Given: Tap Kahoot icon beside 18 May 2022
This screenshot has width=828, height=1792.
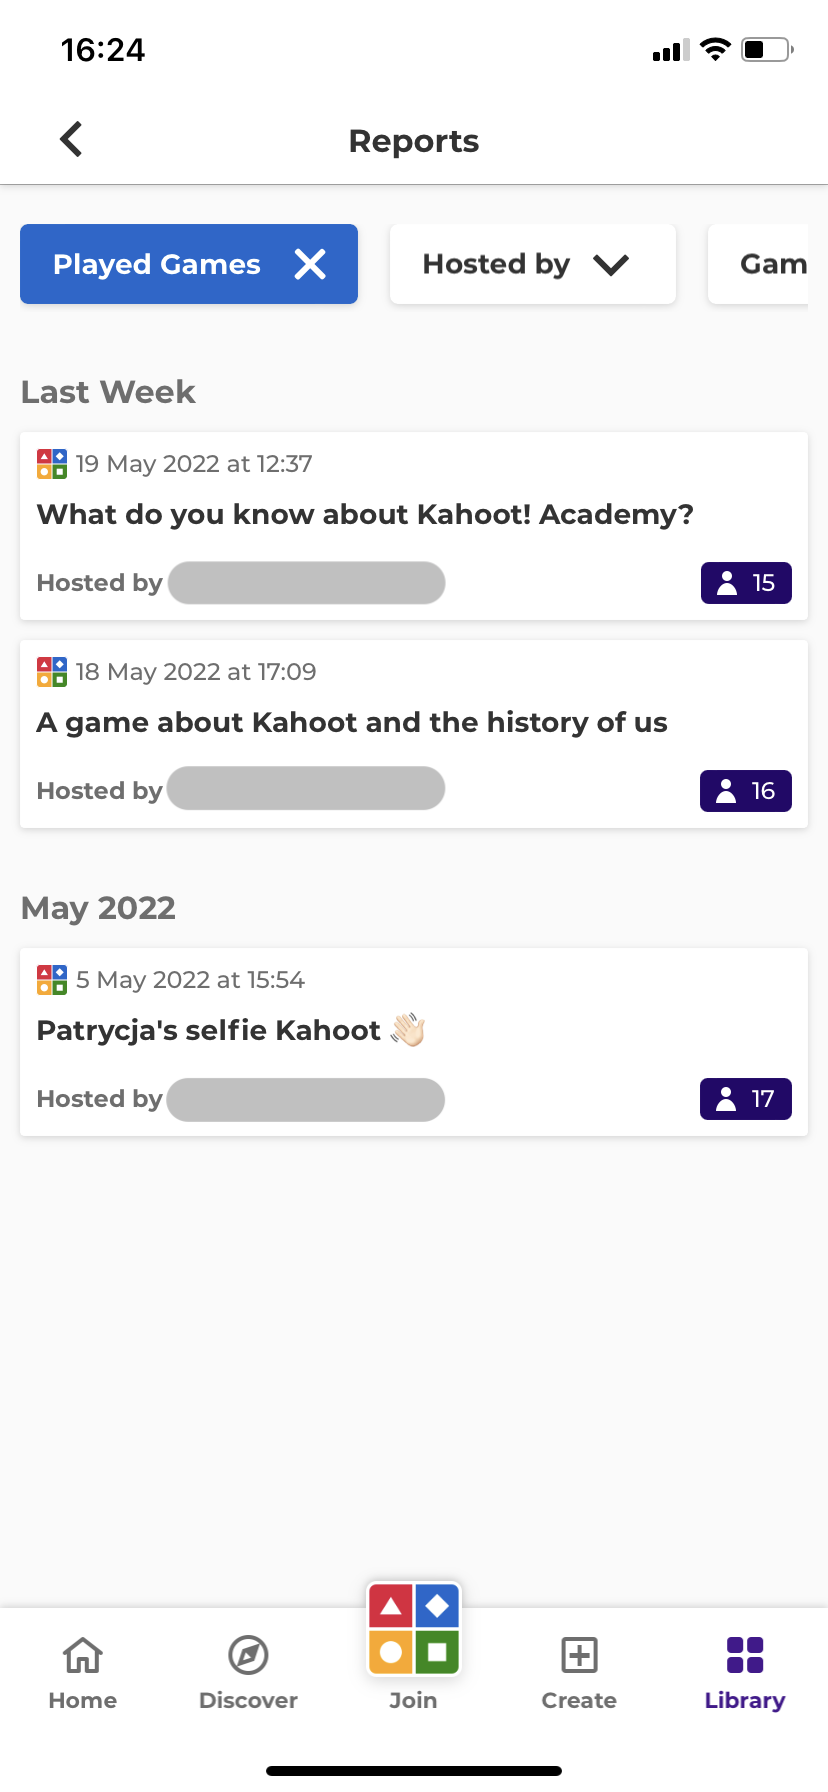Looking at the screenshot, I should (52, 672).
